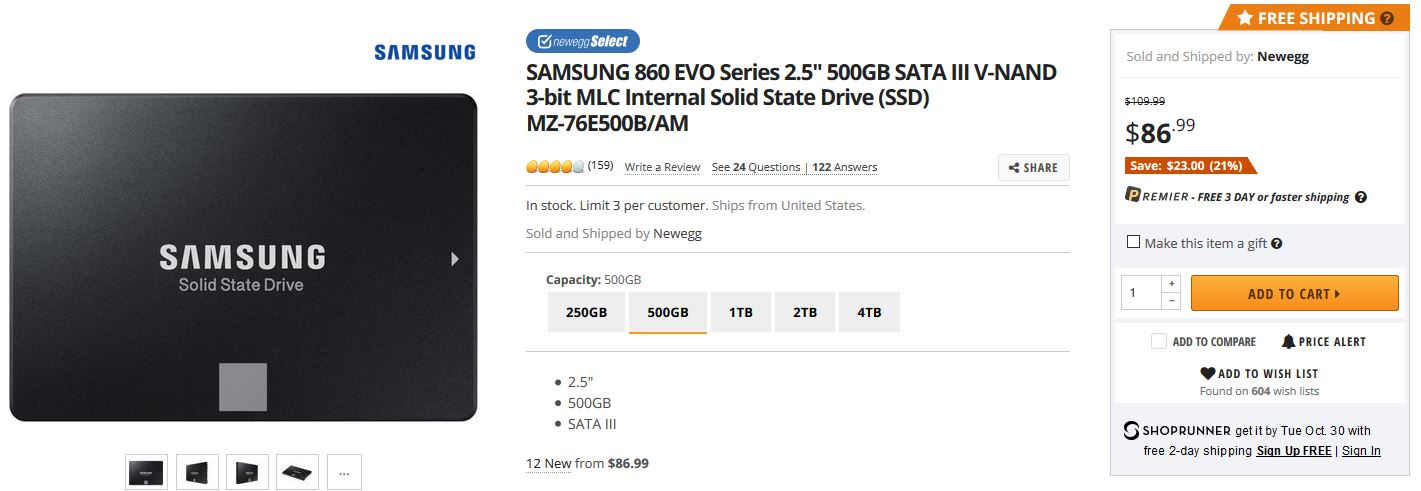Click the Samsung brand logo
Viewport: 1421px width, 491px height.
pyautogui.click(x=425, y=52)
